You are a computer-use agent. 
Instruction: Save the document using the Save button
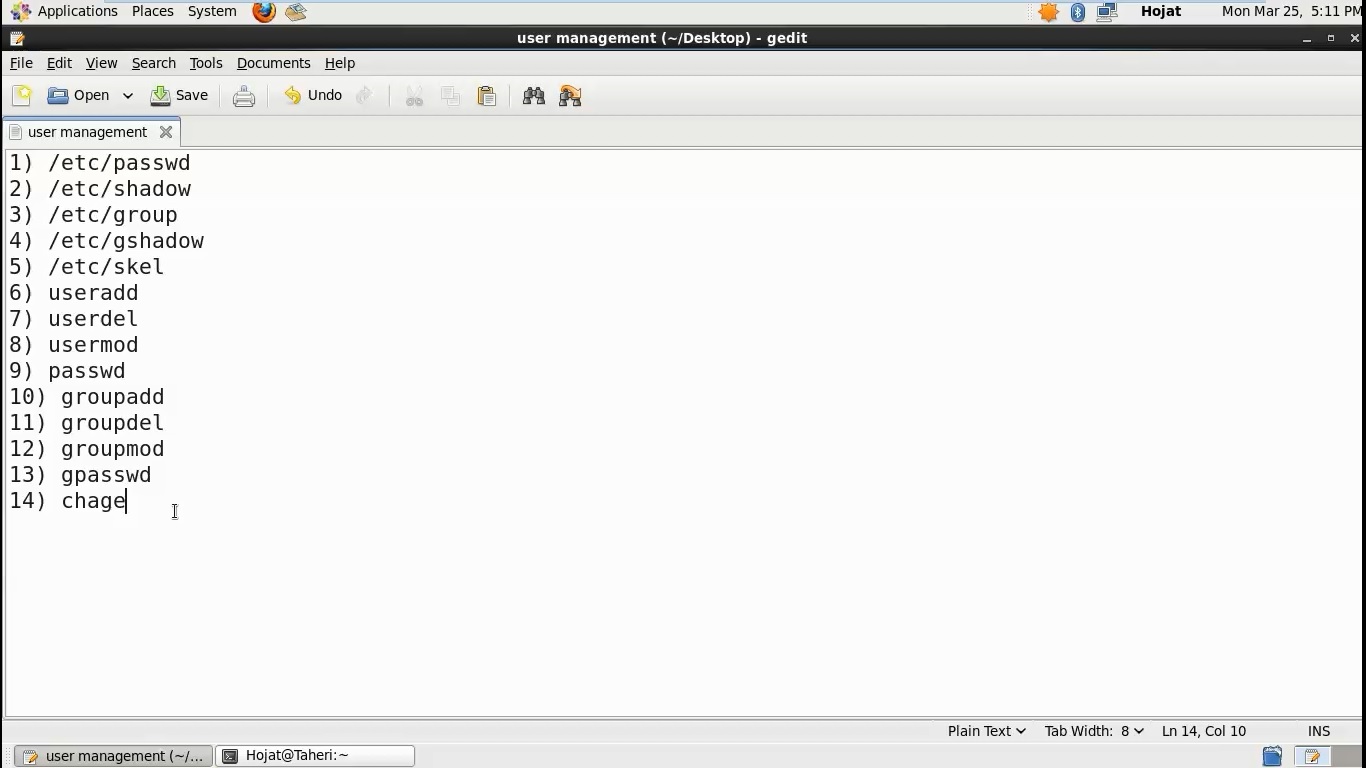pyautogui.click(x=179, y=96)
